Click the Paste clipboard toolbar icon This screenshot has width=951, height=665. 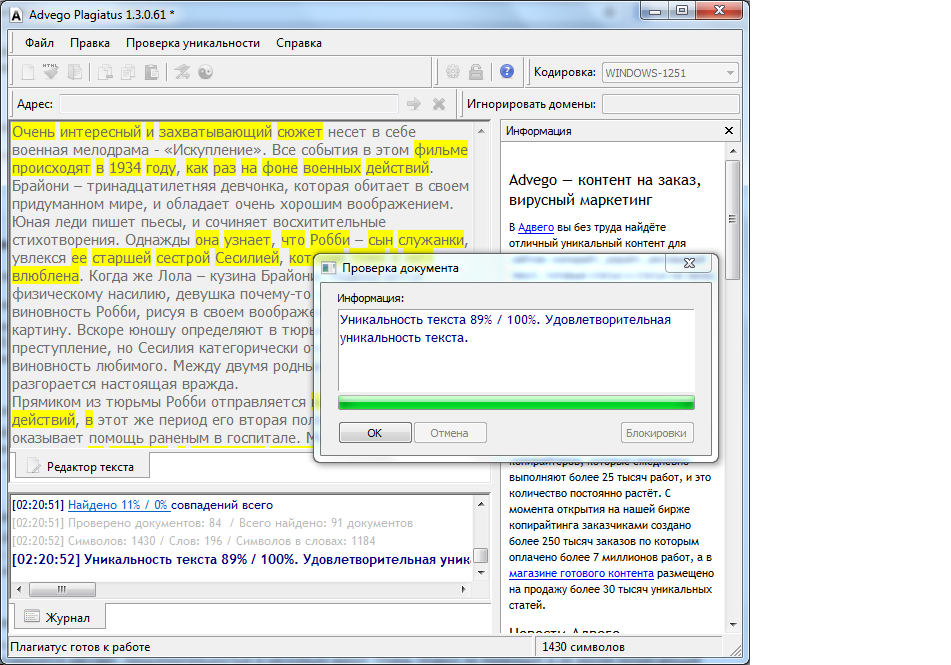(x=152, y=72)
